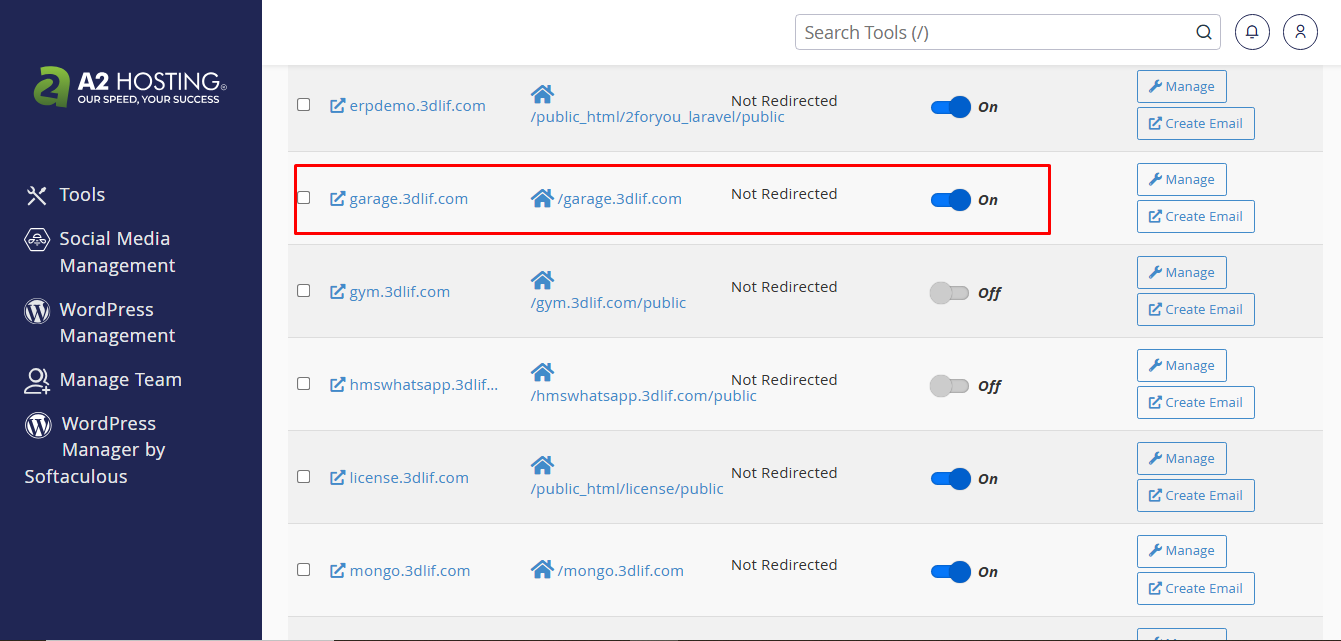Open the notification bell icon
This screenshot has width=1341, height=641.
(1252, 32)
